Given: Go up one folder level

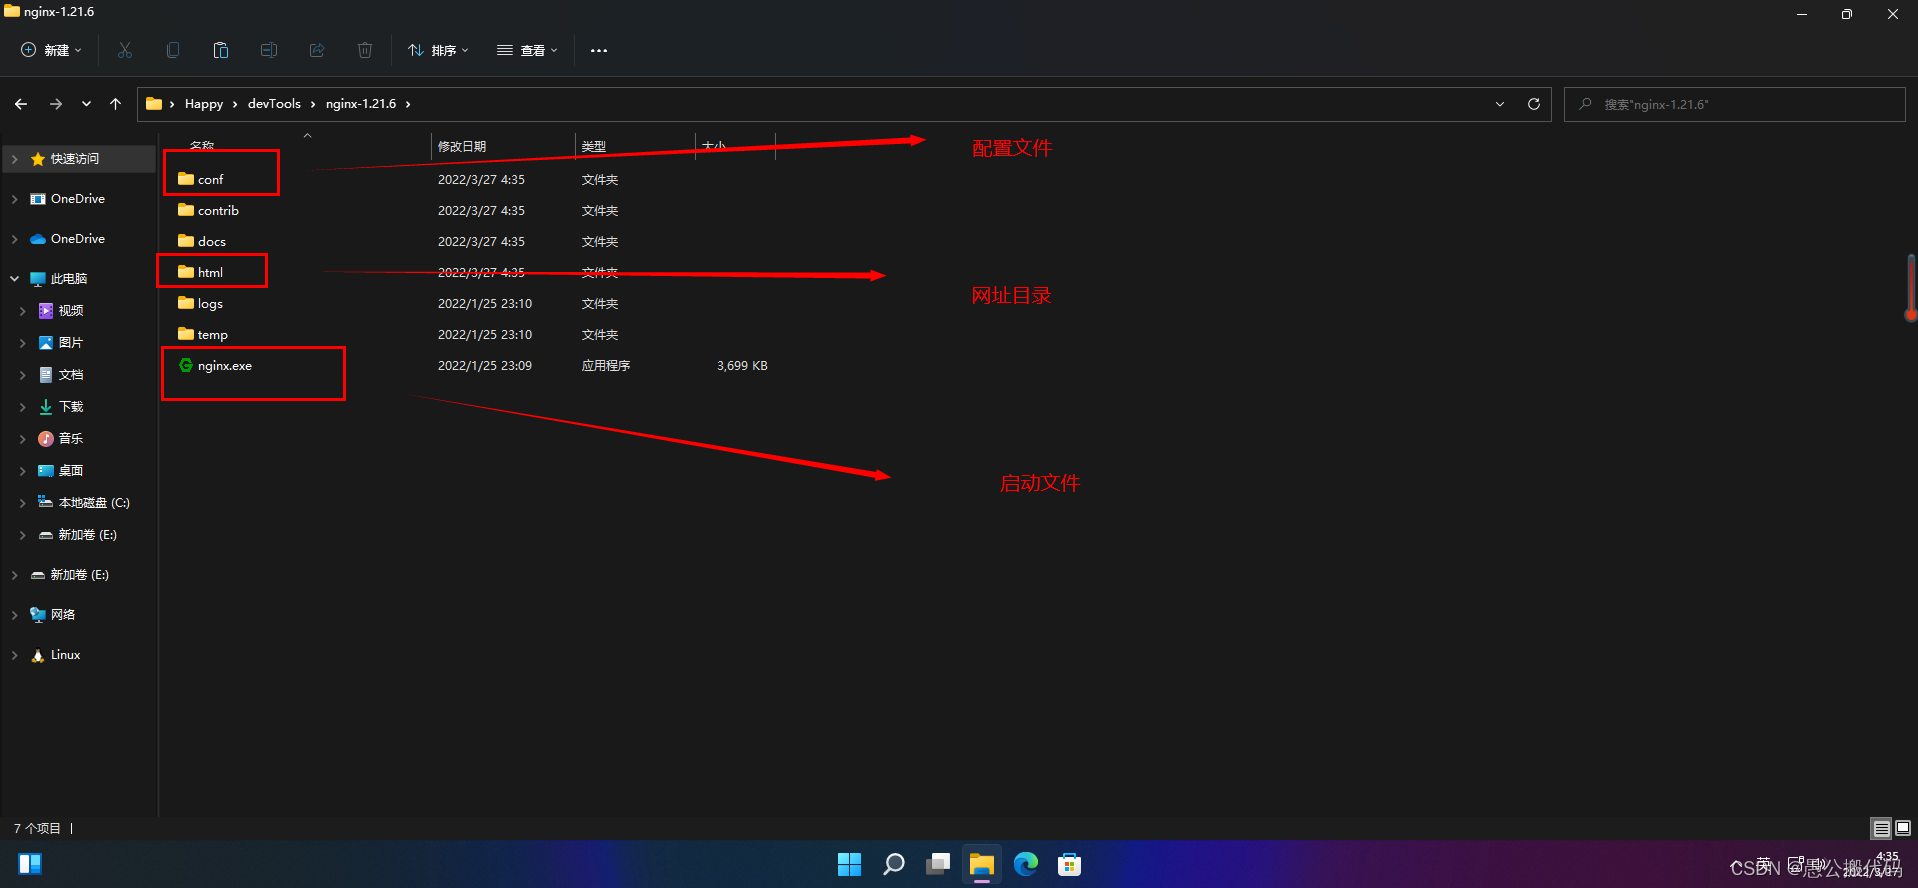Looking at the screenshot, I should tap(116, 104).
